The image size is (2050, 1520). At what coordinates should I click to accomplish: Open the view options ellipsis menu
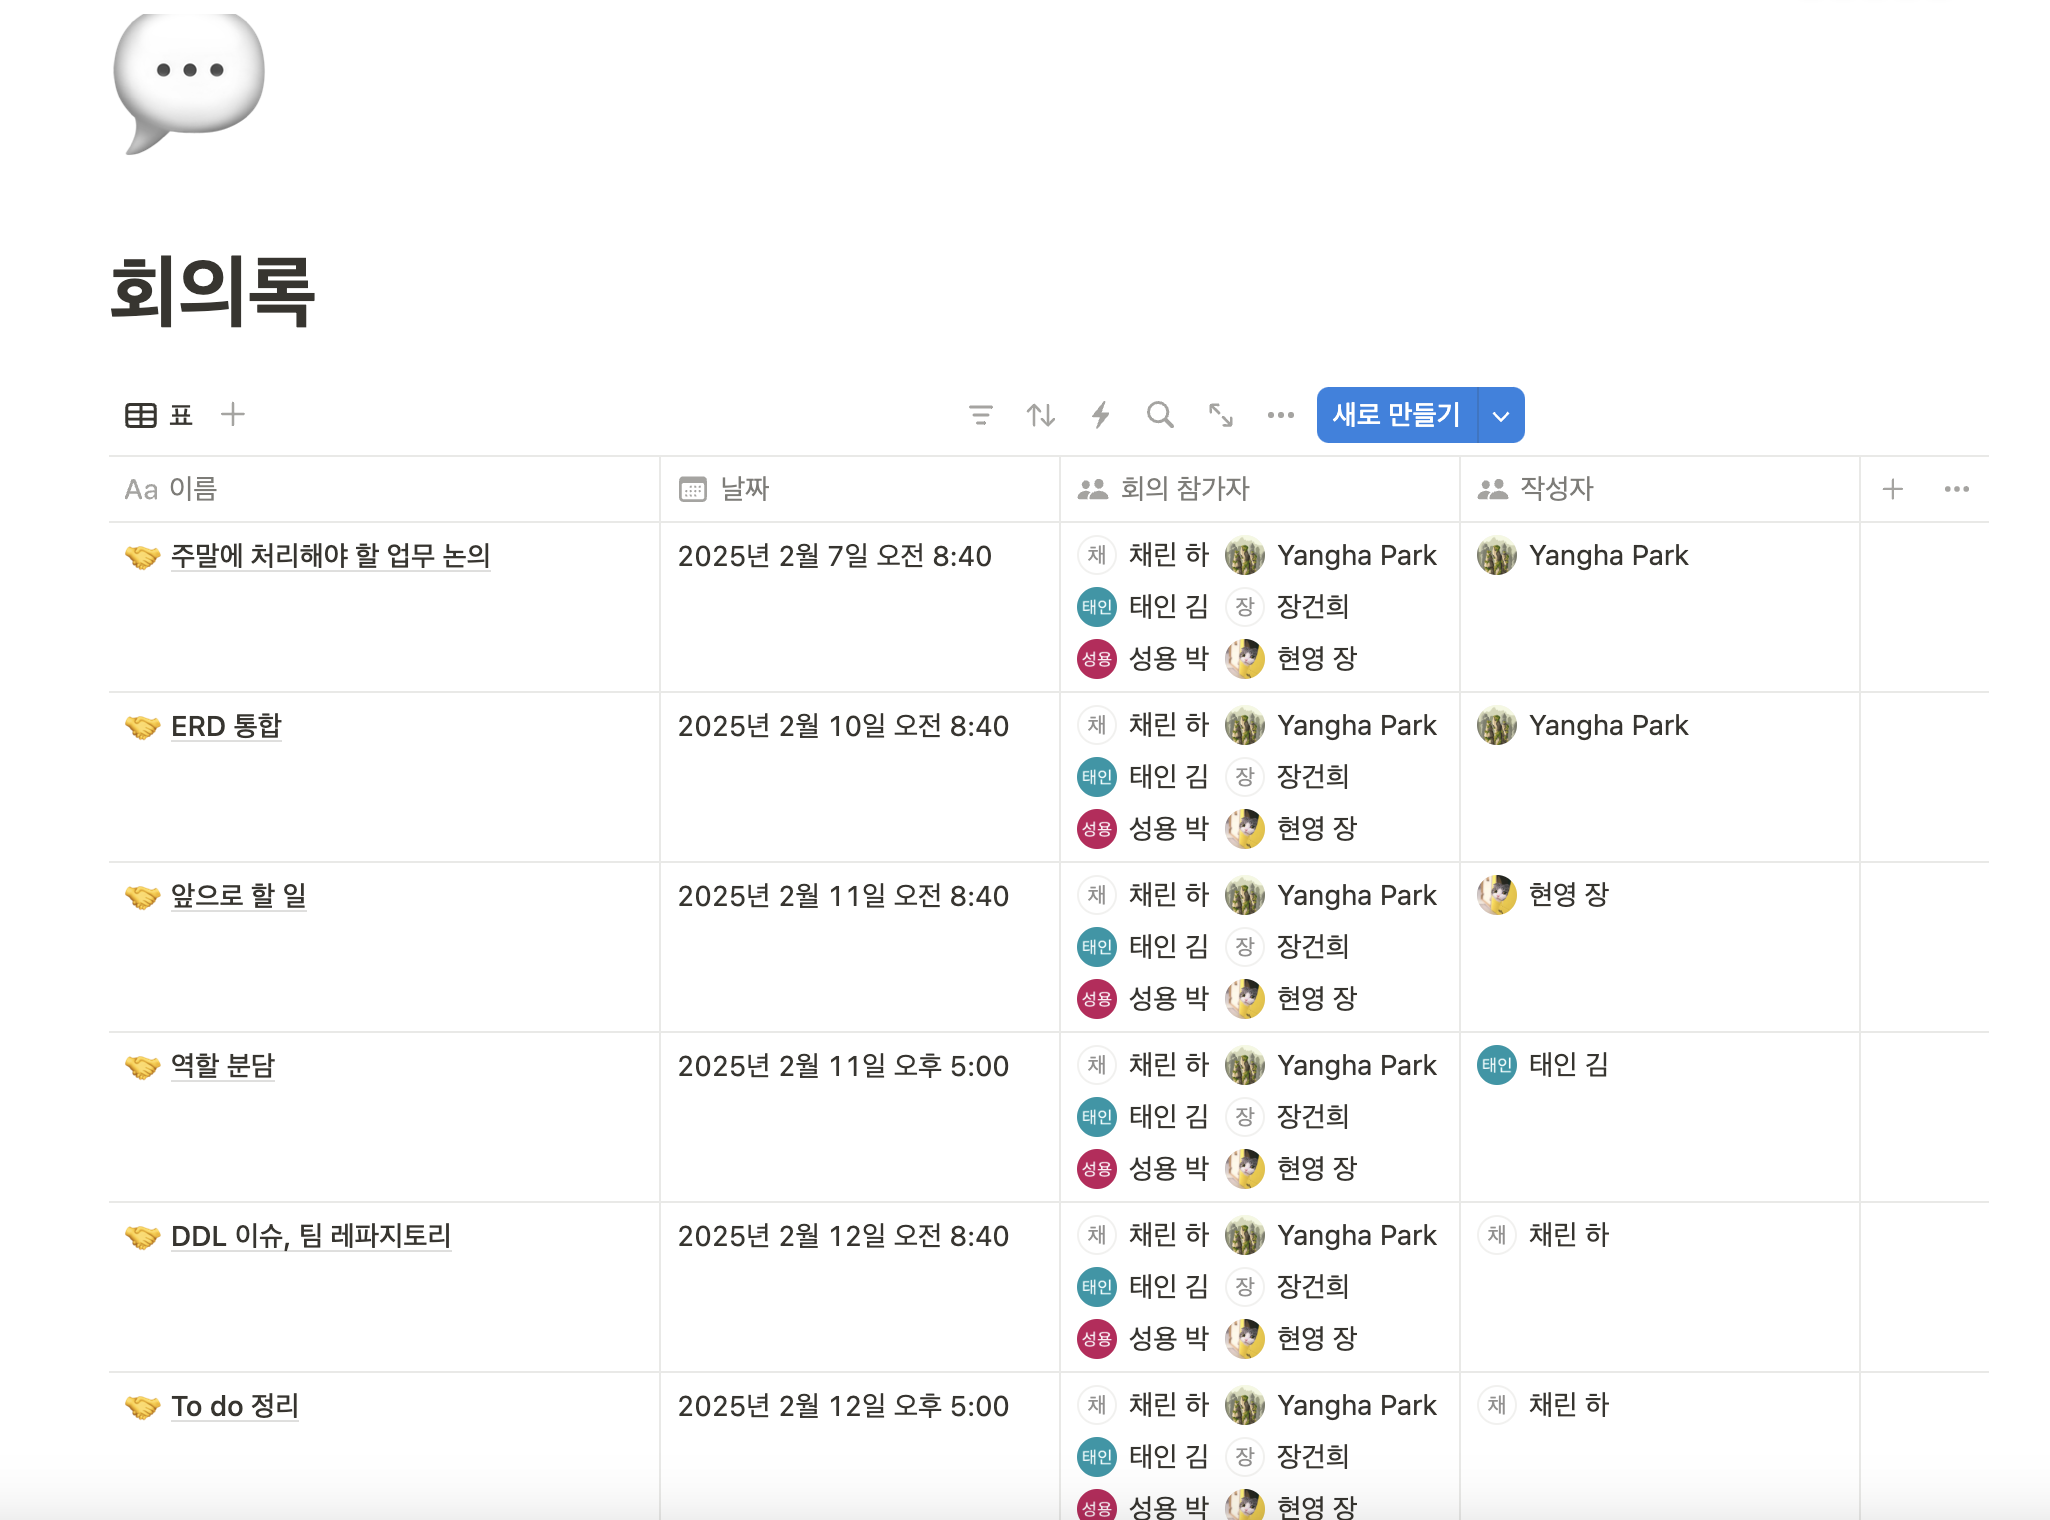tap(1280, 415)
